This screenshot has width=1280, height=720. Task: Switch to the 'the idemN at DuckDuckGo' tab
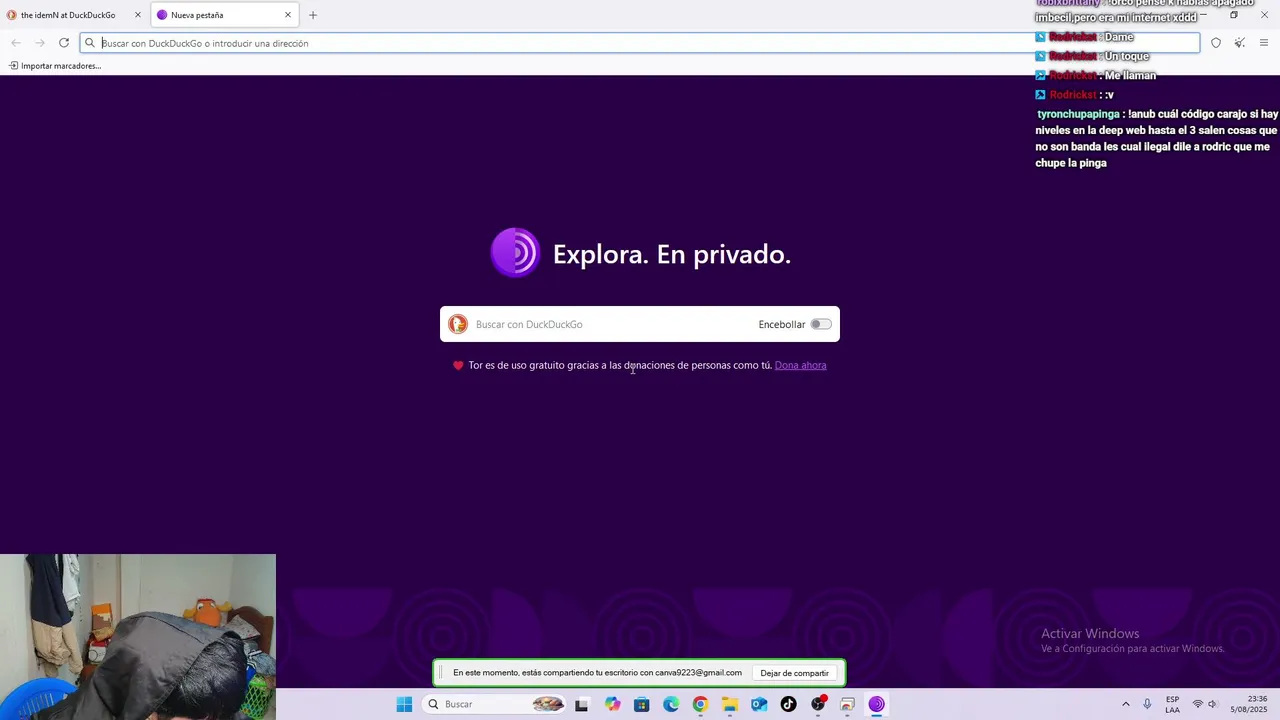72,15
